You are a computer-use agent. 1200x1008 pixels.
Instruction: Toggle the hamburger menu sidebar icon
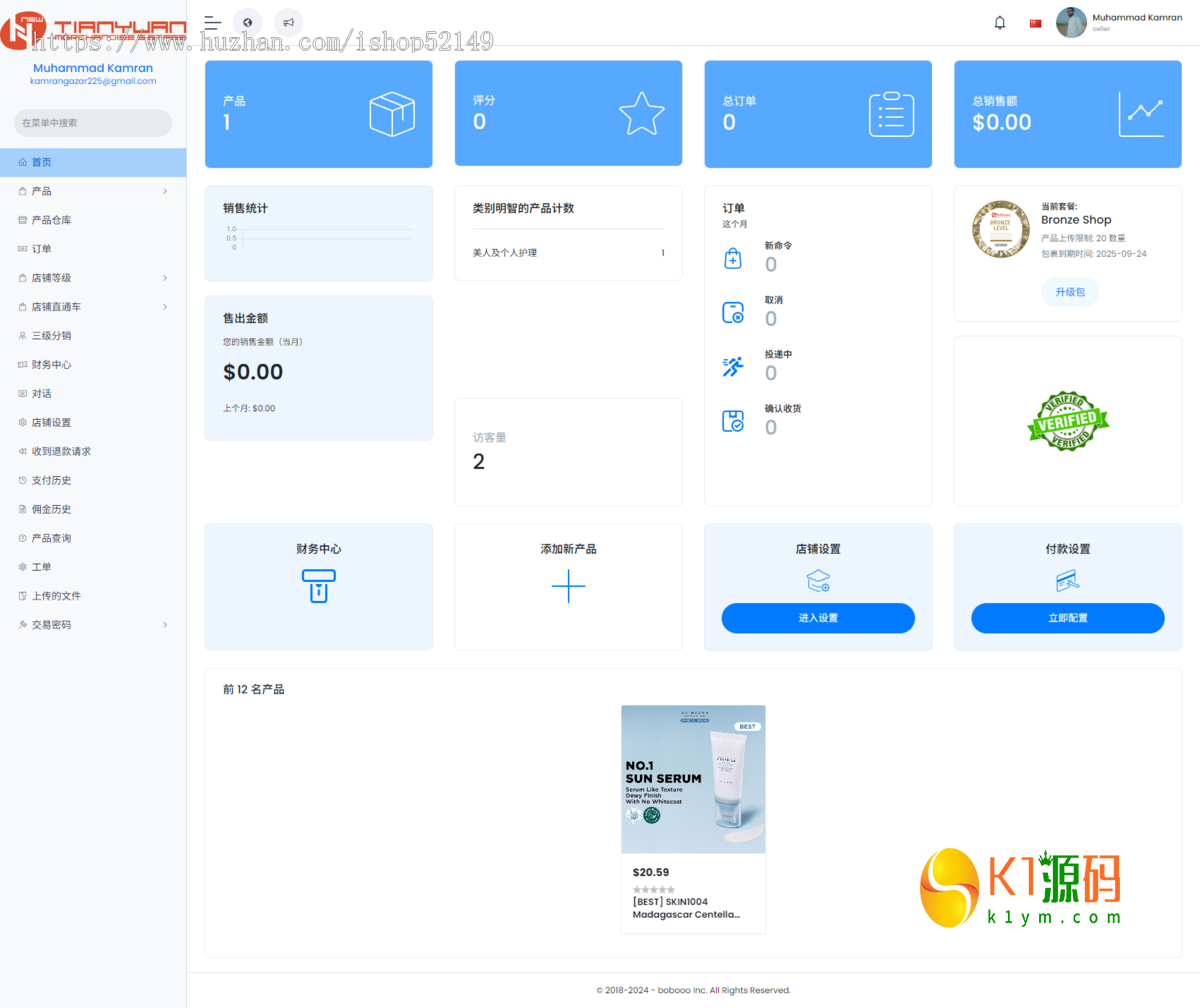click(x=212, y=22)
